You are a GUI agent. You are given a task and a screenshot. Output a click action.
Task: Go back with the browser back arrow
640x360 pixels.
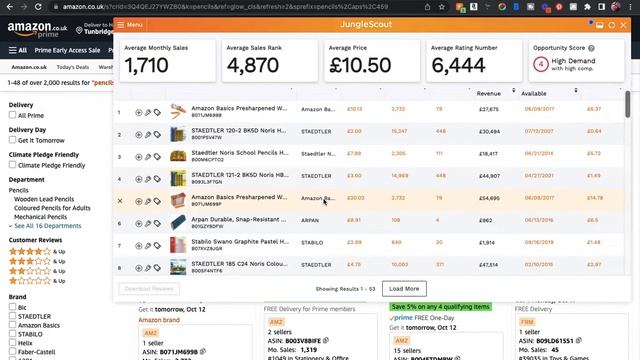click(x=9, y=7)
